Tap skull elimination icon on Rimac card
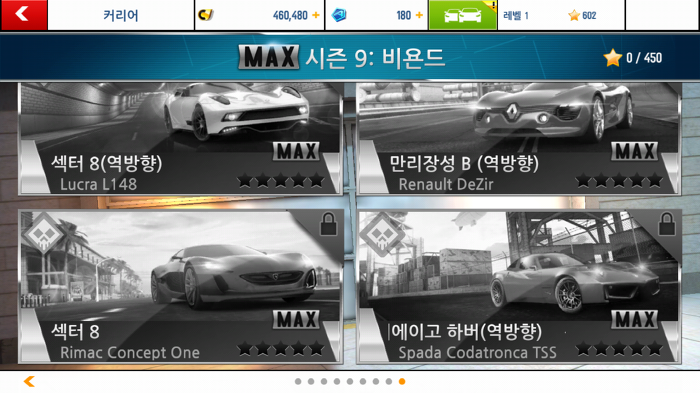Image resolution: width=700 pixels, height=393 pixels. [43, 233]
